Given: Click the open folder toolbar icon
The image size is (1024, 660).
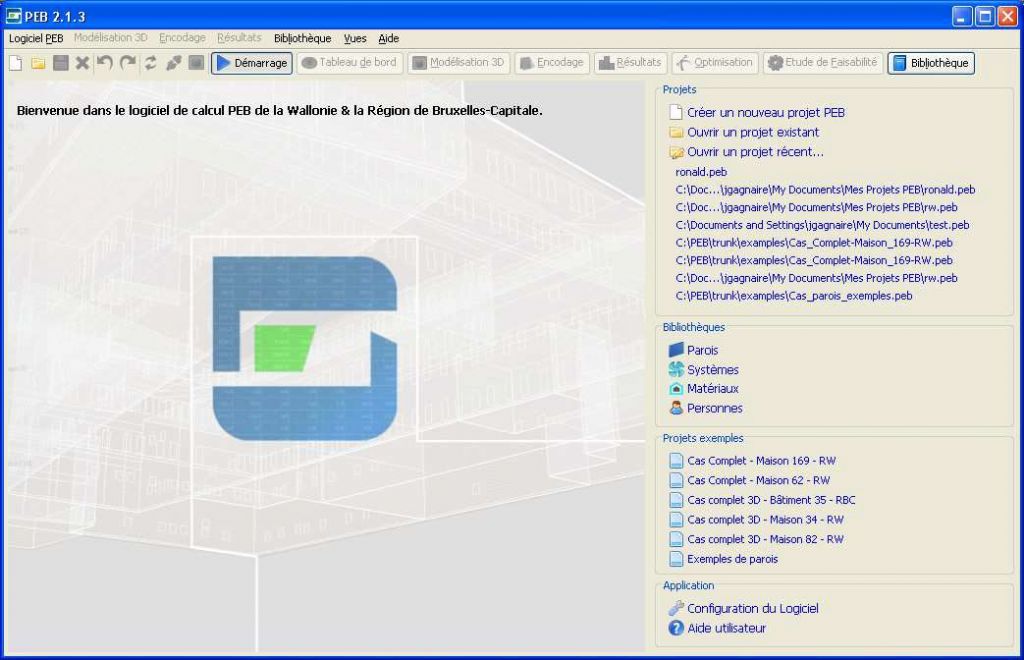Looking at the screenshot, I should tap(38, 63).
